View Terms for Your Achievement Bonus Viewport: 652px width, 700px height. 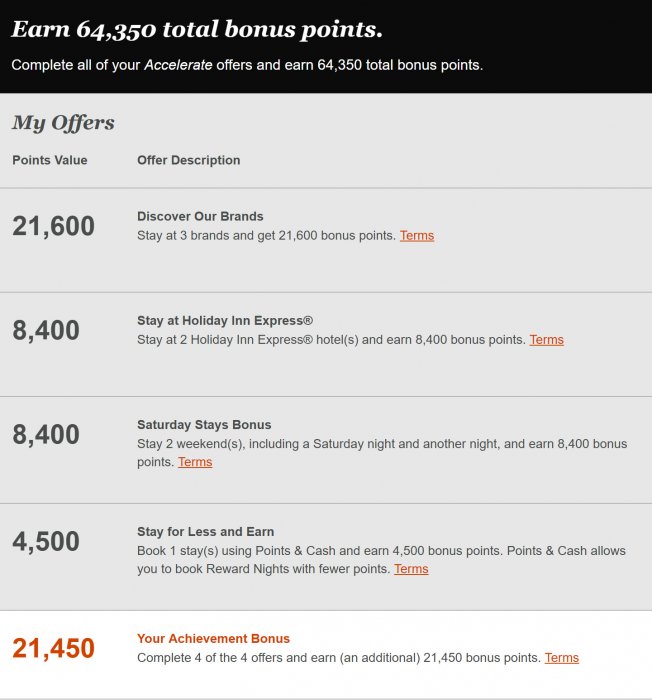click(x=562, y=658)
